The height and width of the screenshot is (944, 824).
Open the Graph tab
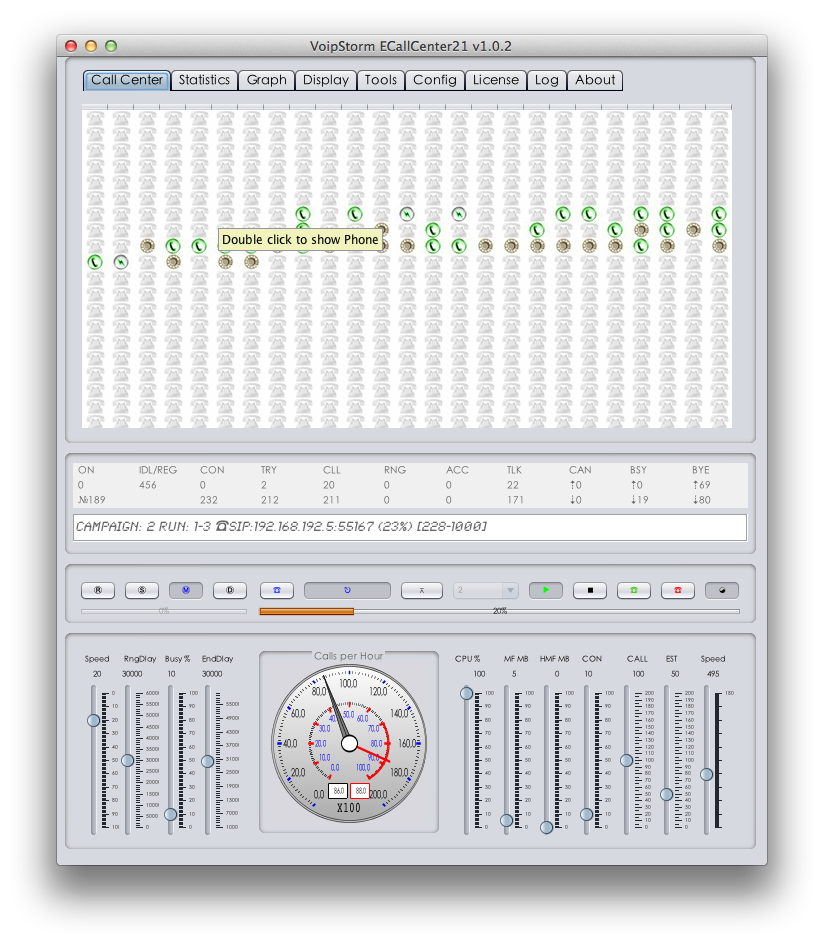tap(267, 80)
